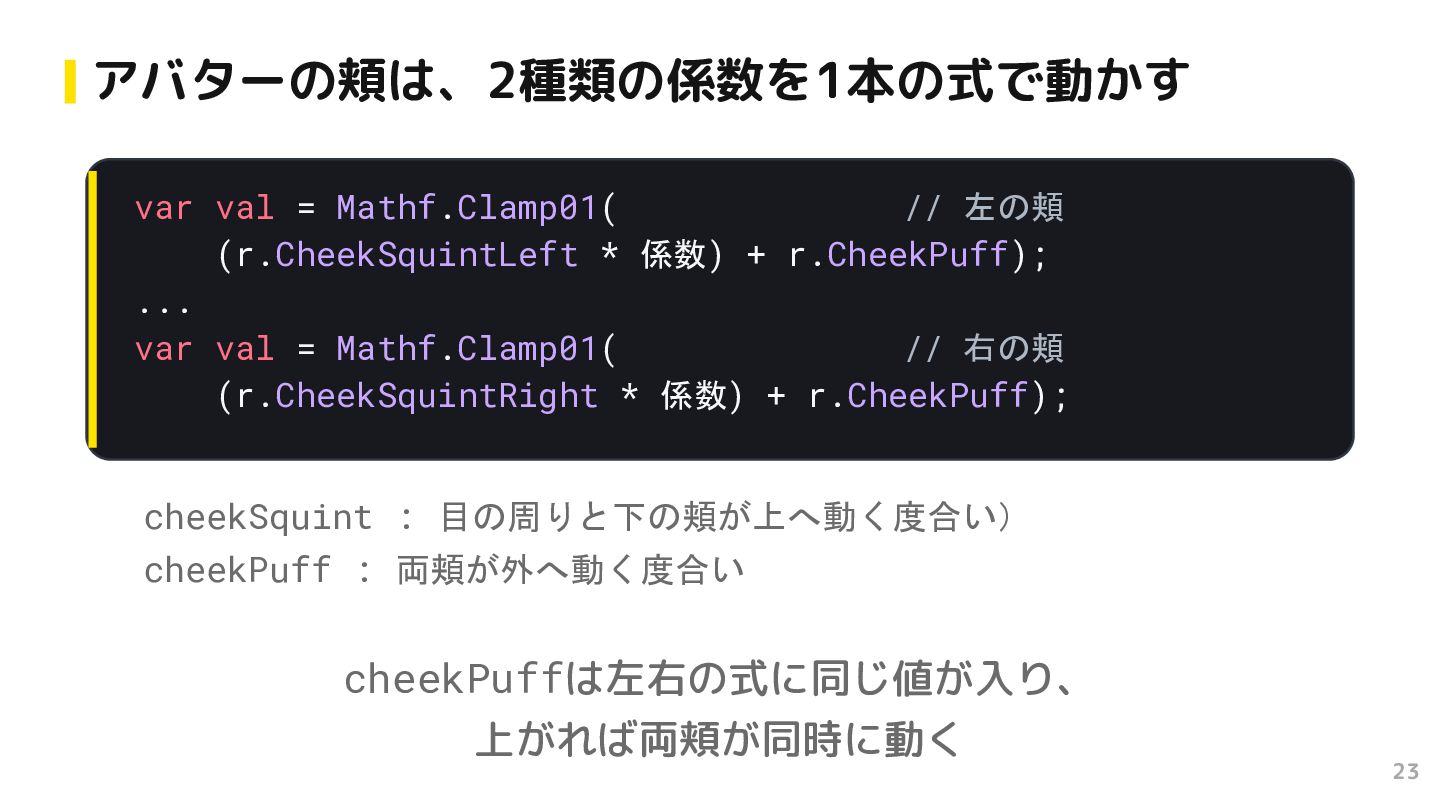Viewport: 1440px width, 810px height.
Task: Click the first 'Clamp01' method name
Action: click(x=527, y=207)
